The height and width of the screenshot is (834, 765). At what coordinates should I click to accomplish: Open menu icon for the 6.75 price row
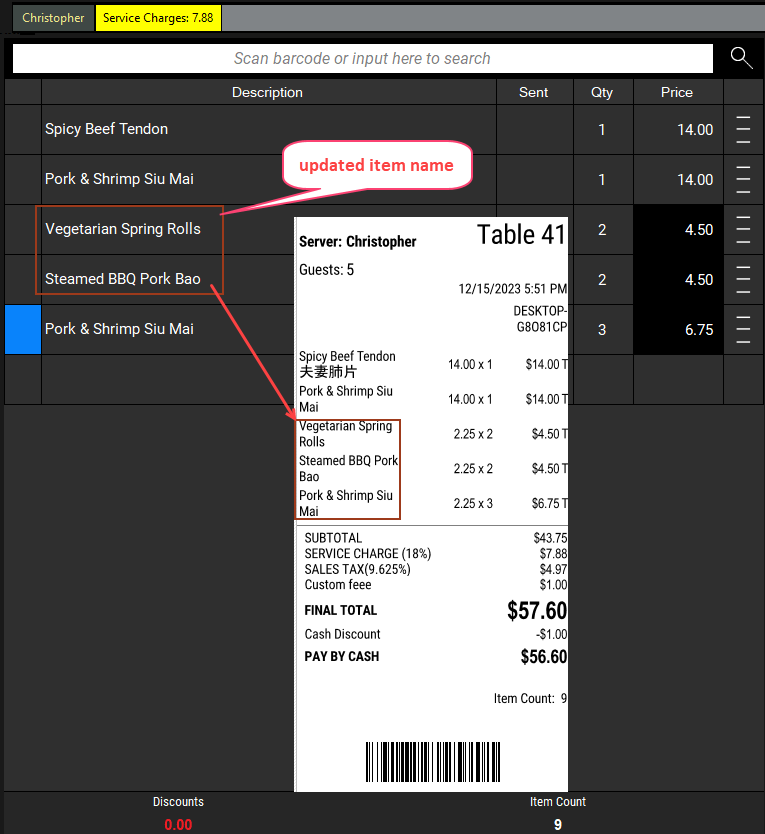tap(742, 329)
